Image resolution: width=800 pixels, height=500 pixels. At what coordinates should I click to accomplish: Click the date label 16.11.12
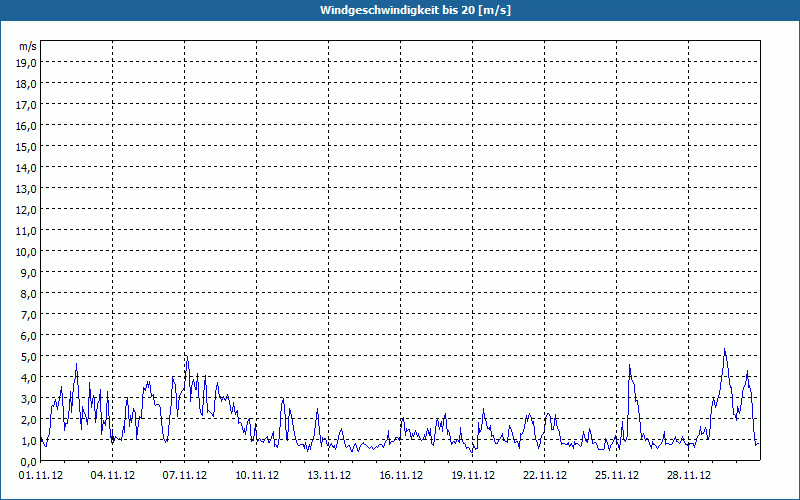tap(401, 476)
